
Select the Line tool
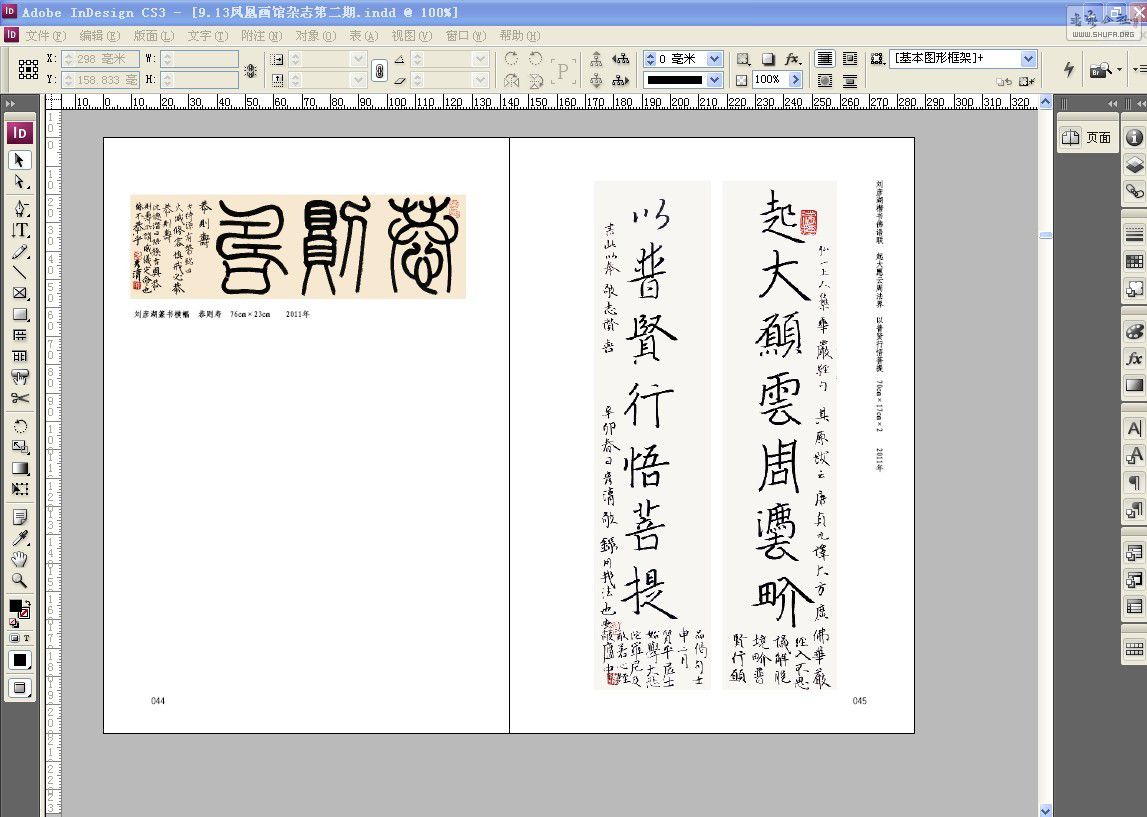coord(20,273)
